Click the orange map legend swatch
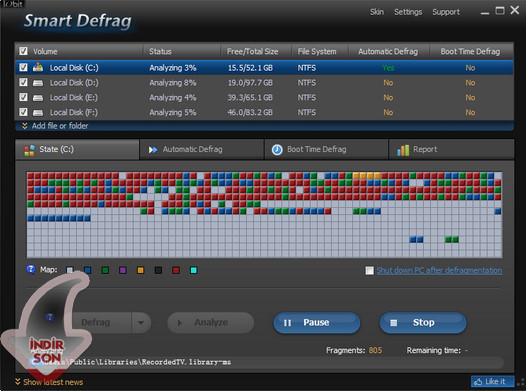 coord(141,270)
